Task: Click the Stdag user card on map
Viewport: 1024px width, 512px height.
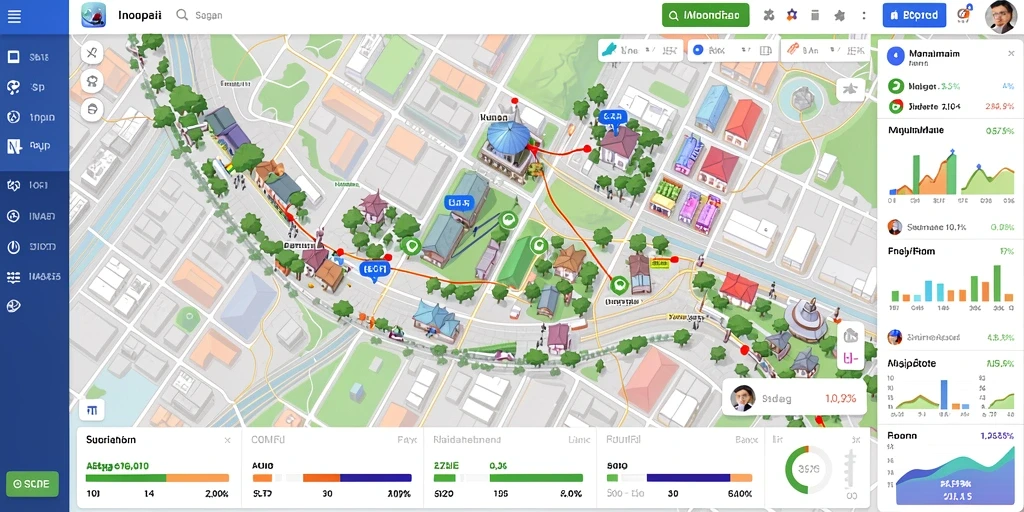Action: tap(794, 398)
